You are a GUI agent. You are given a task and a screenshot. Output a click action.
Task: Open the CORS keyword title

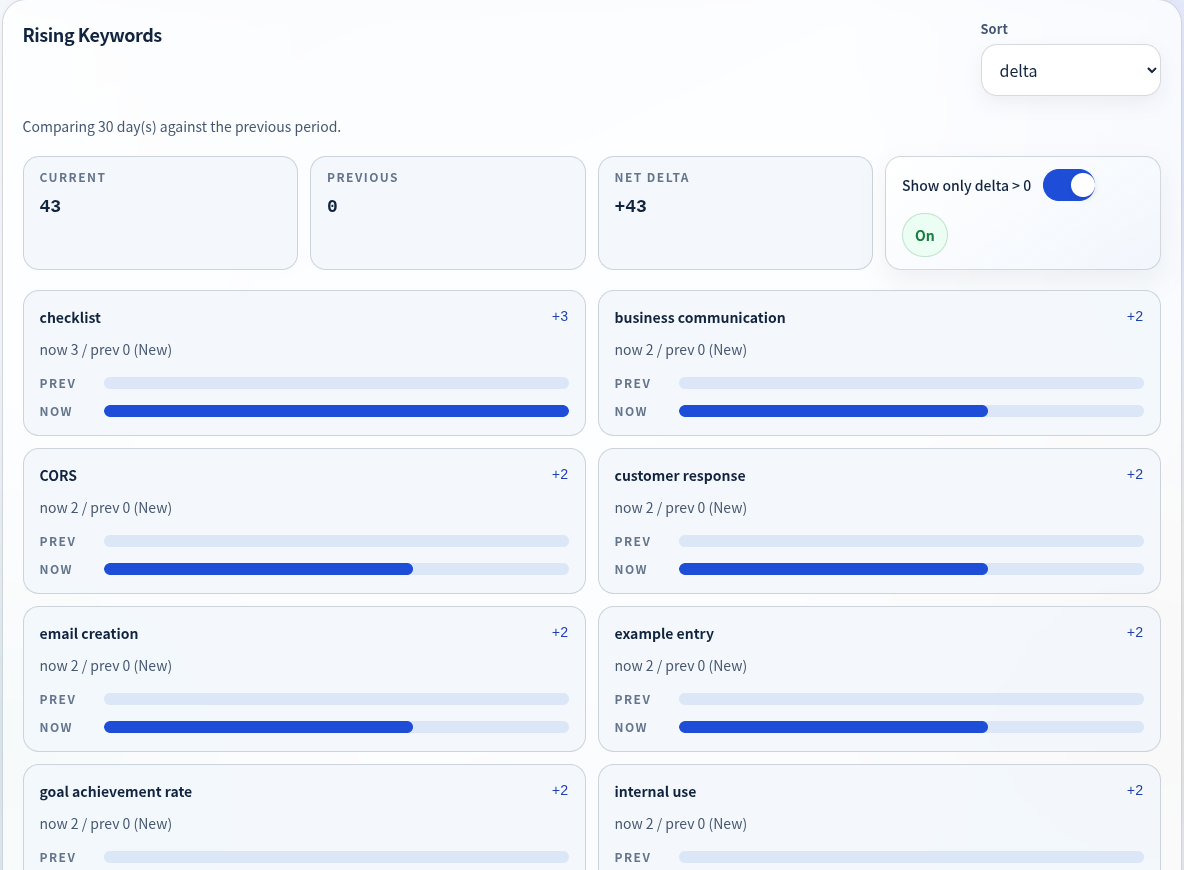(x=58, y=476)
